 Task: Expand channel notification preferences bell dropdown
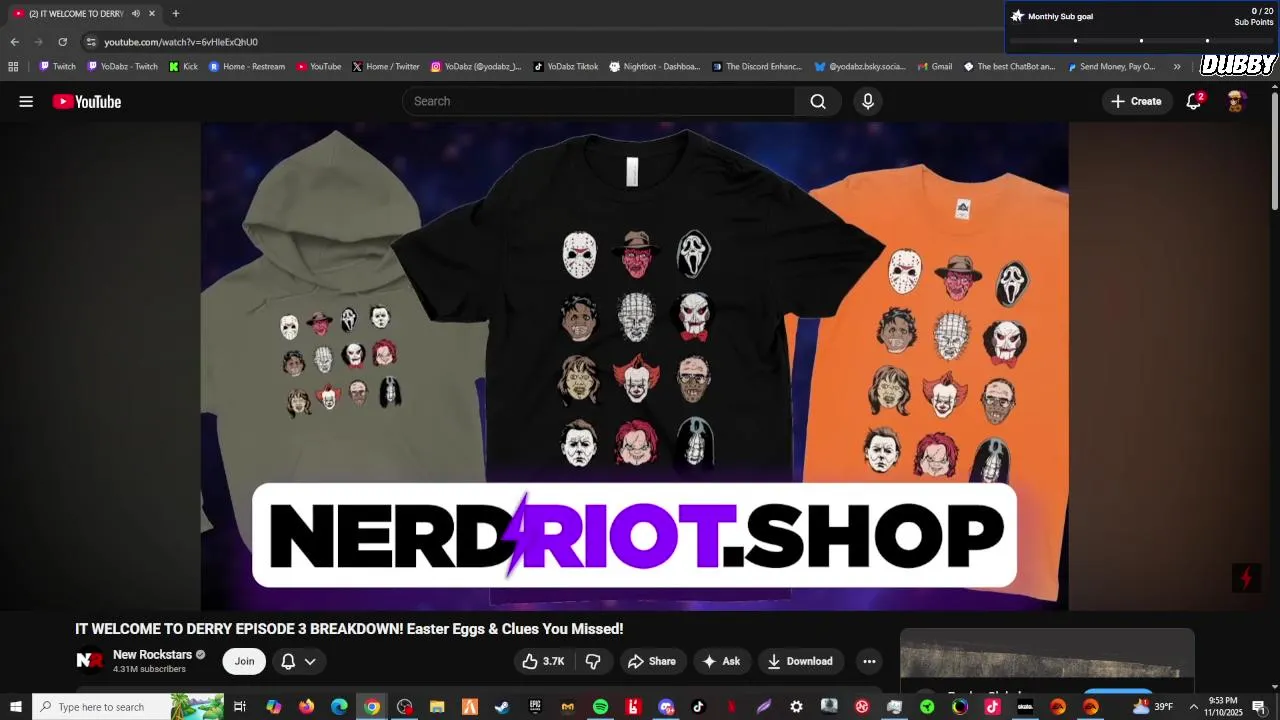coord(299,661)
